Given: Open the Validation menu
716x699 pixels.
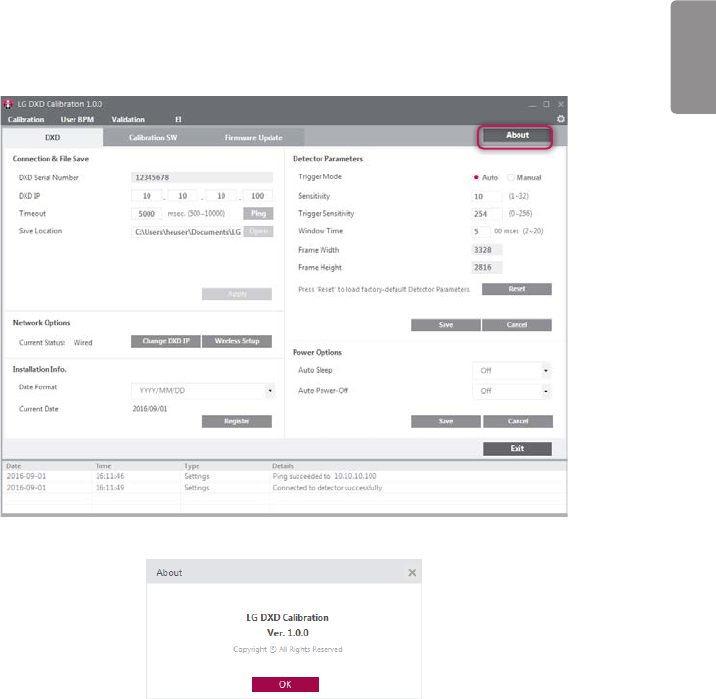Looking at the screenshot, I should click(128, 120).
